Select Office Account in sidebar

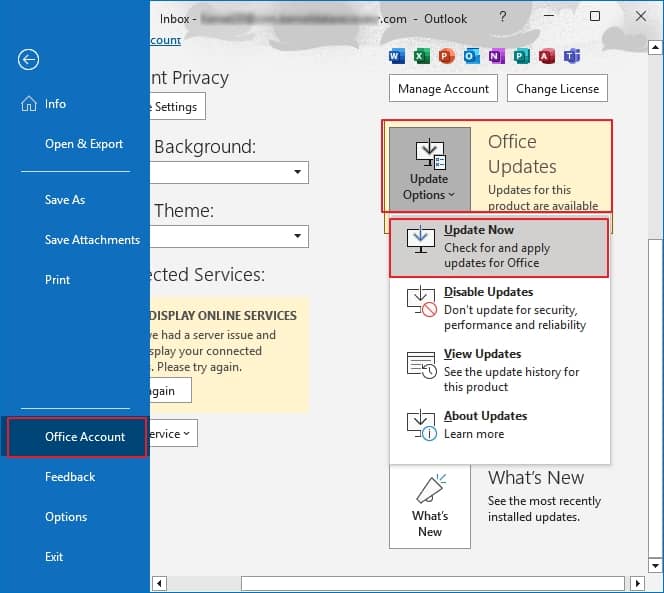click(x=77, y=437)
